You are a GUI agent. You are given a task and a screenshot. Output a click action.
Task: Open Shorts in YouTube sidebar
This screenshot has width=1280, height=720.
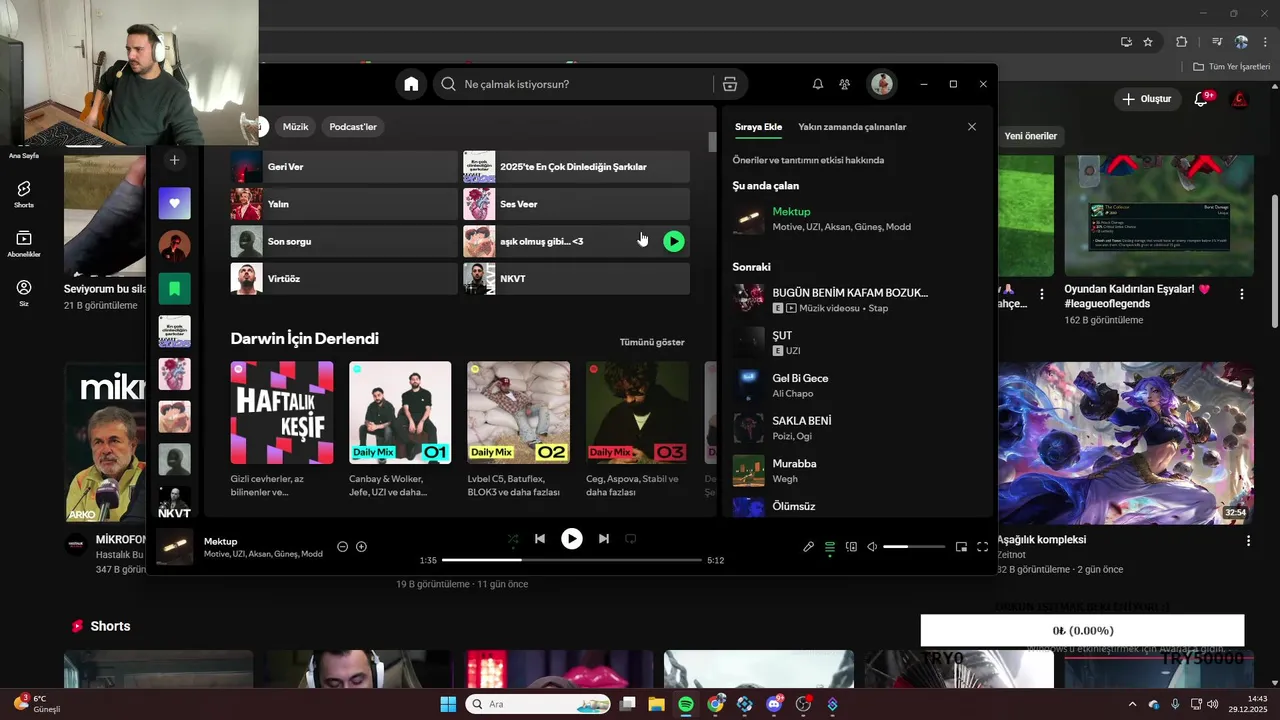tap(24, 194)
